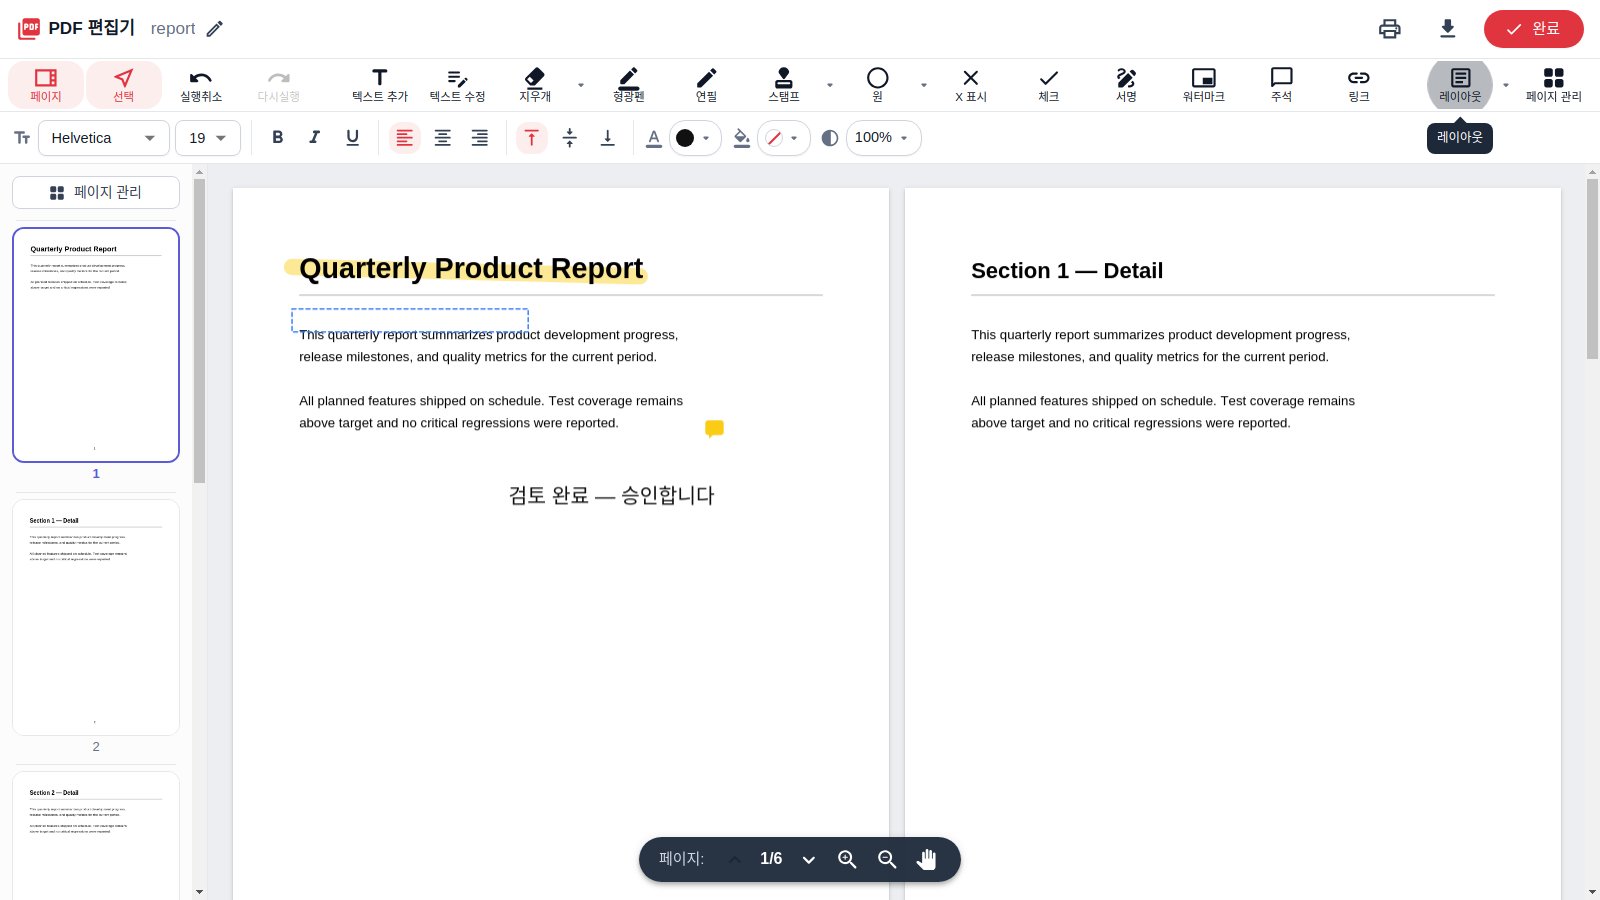Select page 2 thumbnail
This screenshot has height=900, width=1600.
point(96,618)
